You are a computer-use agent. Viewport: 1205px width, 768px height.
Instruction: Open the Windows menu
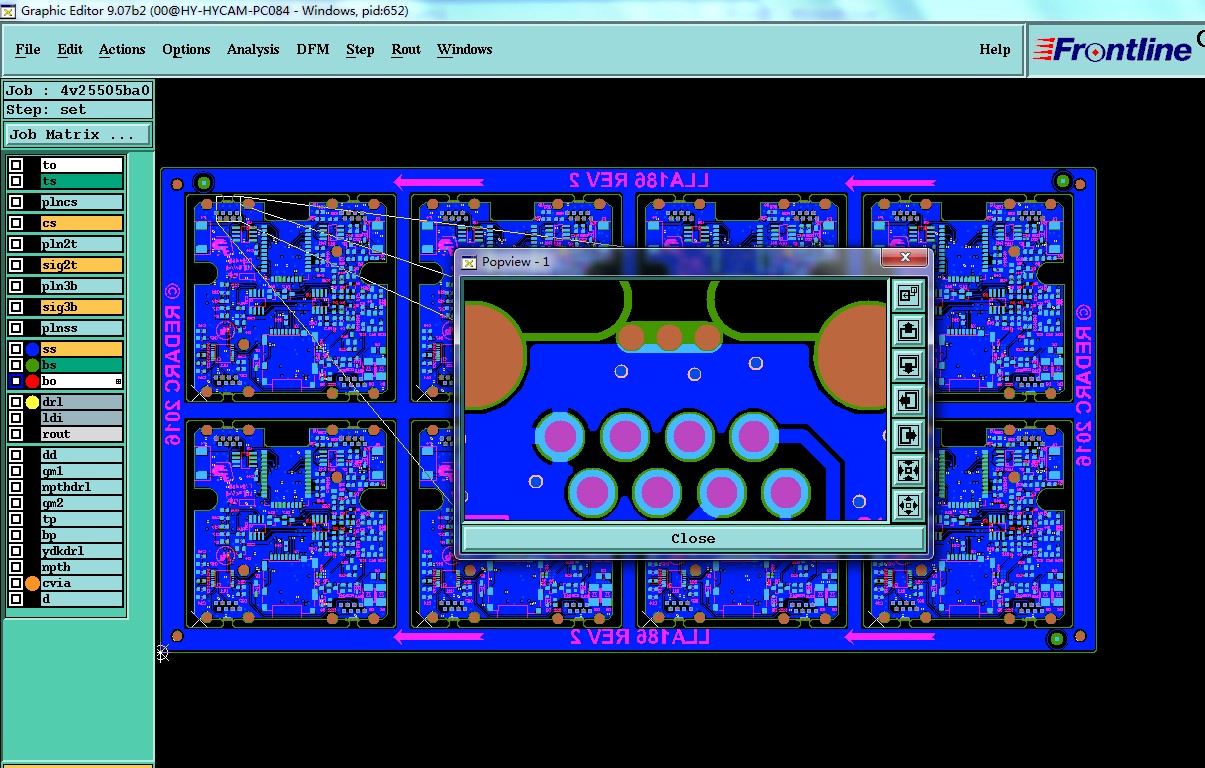click(x=465, y=49)
